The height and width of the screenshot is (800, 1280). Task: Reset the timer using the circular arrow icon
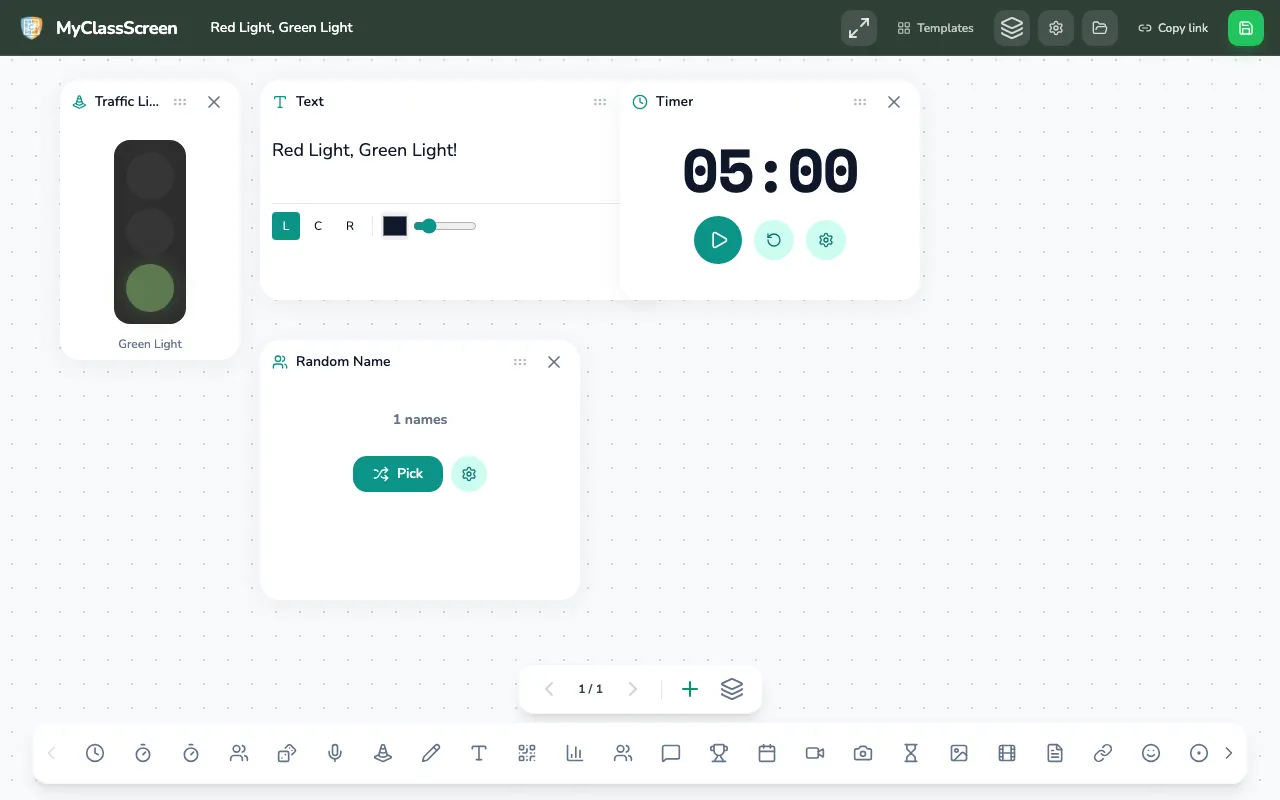[x=774, y=240]
